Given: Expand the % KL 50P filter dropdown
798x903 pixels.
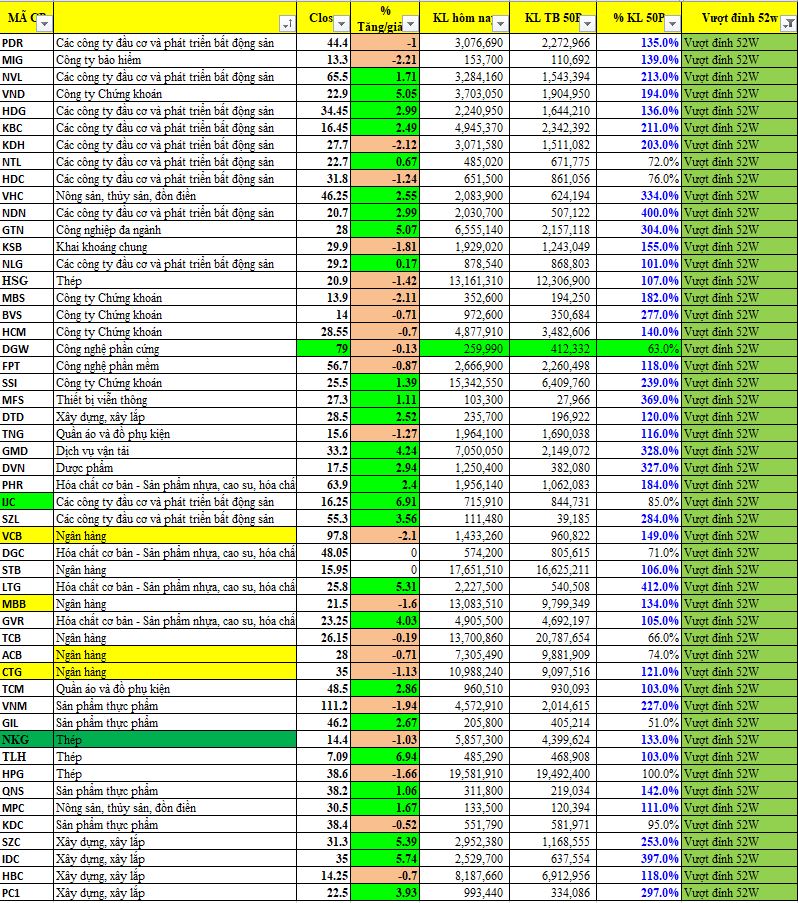Looking at the screenshot, I should pyautogui.click(x=672, y=24).
